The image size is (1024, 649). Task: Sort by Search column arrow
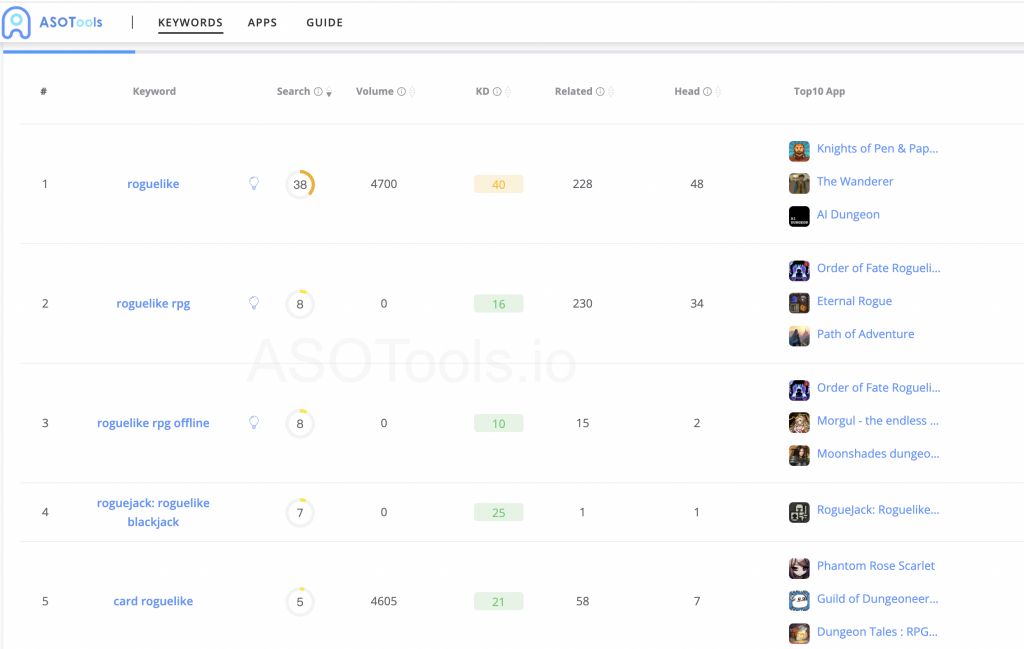329,92
